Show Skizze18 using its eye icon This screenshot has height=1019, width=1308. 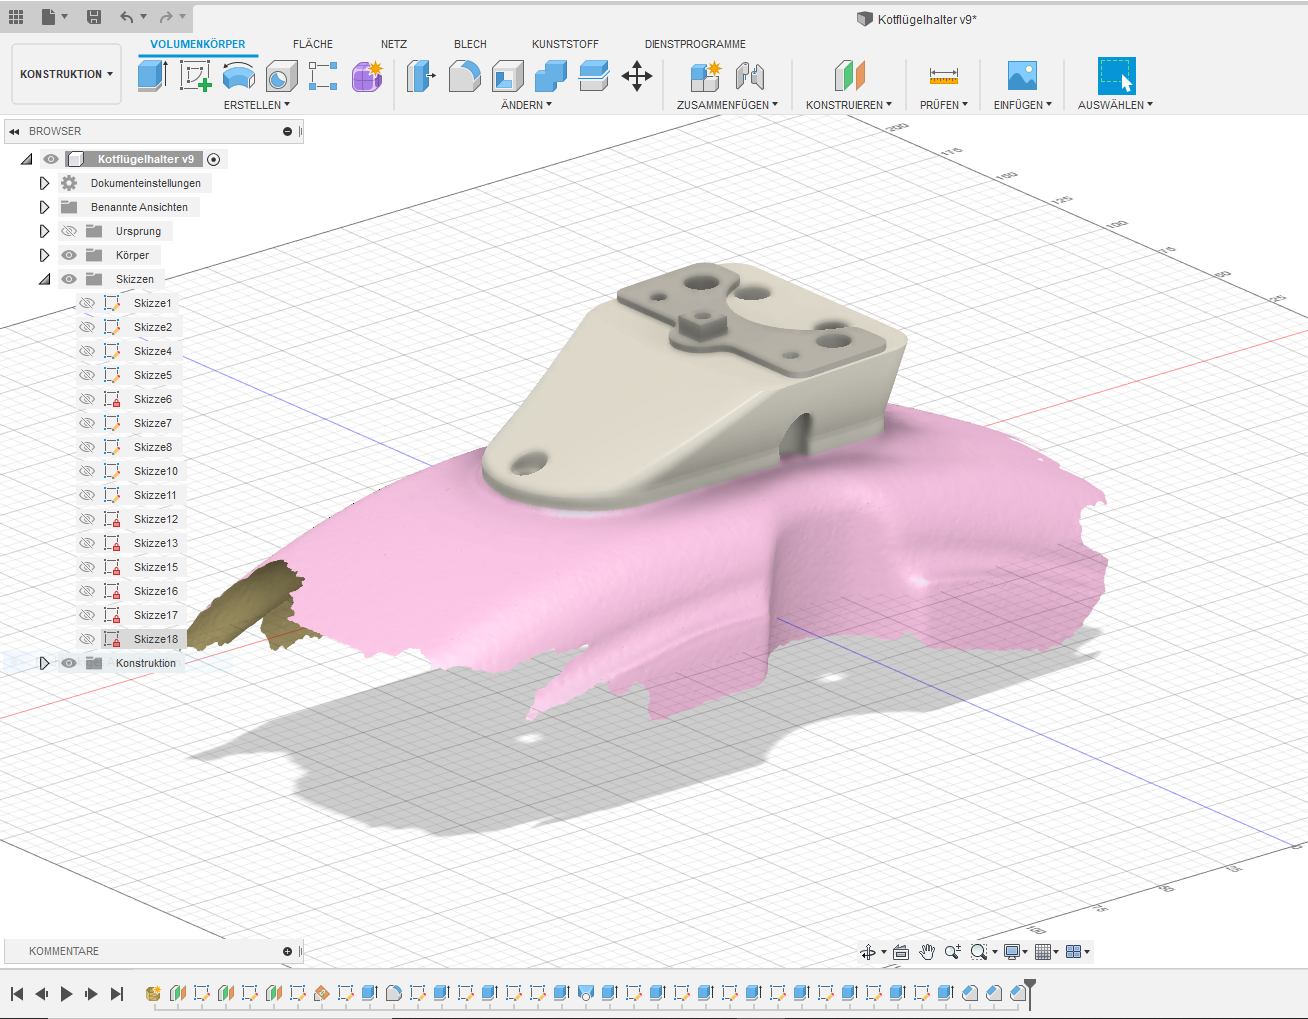87,639
